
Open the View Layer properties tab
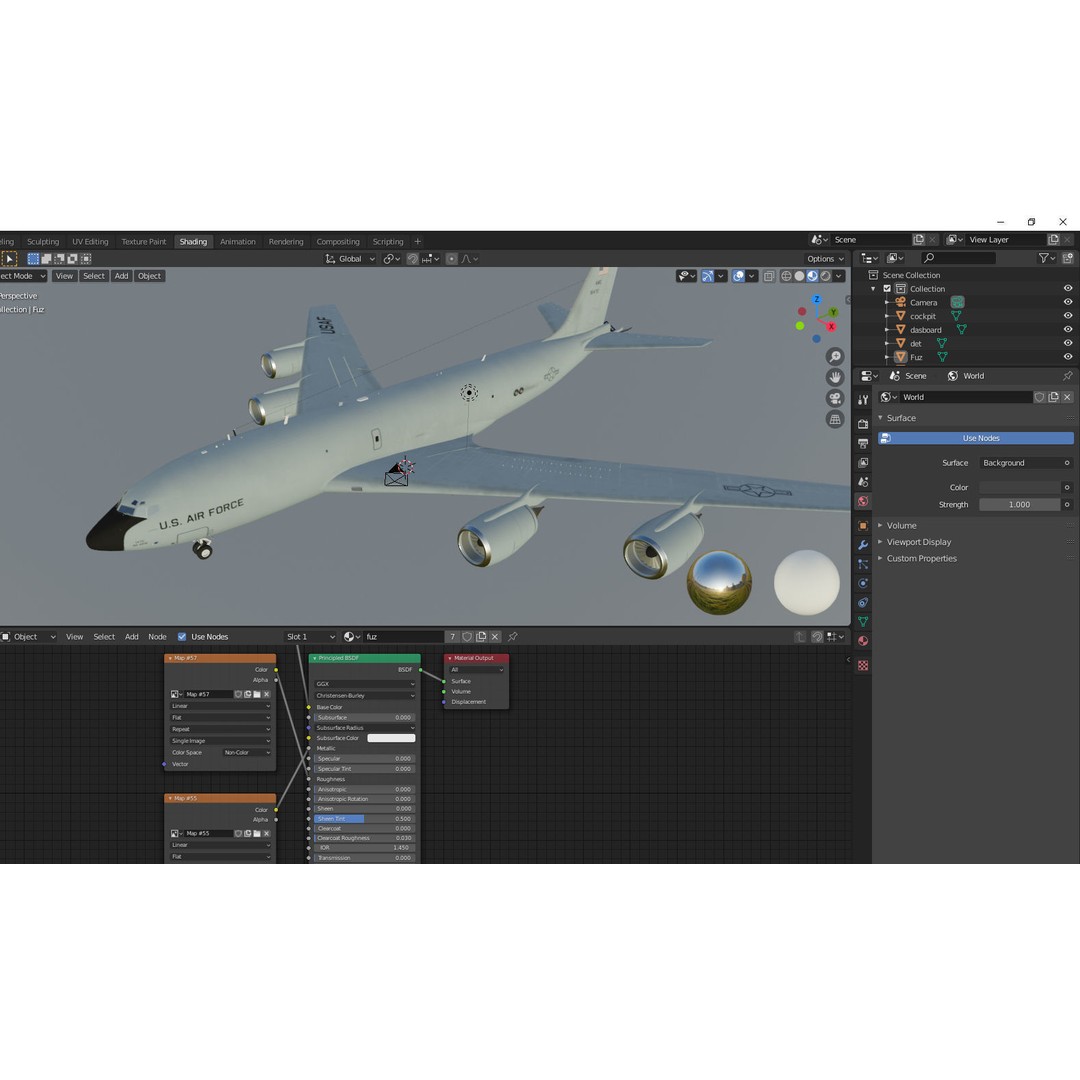(x=862, y=462)
